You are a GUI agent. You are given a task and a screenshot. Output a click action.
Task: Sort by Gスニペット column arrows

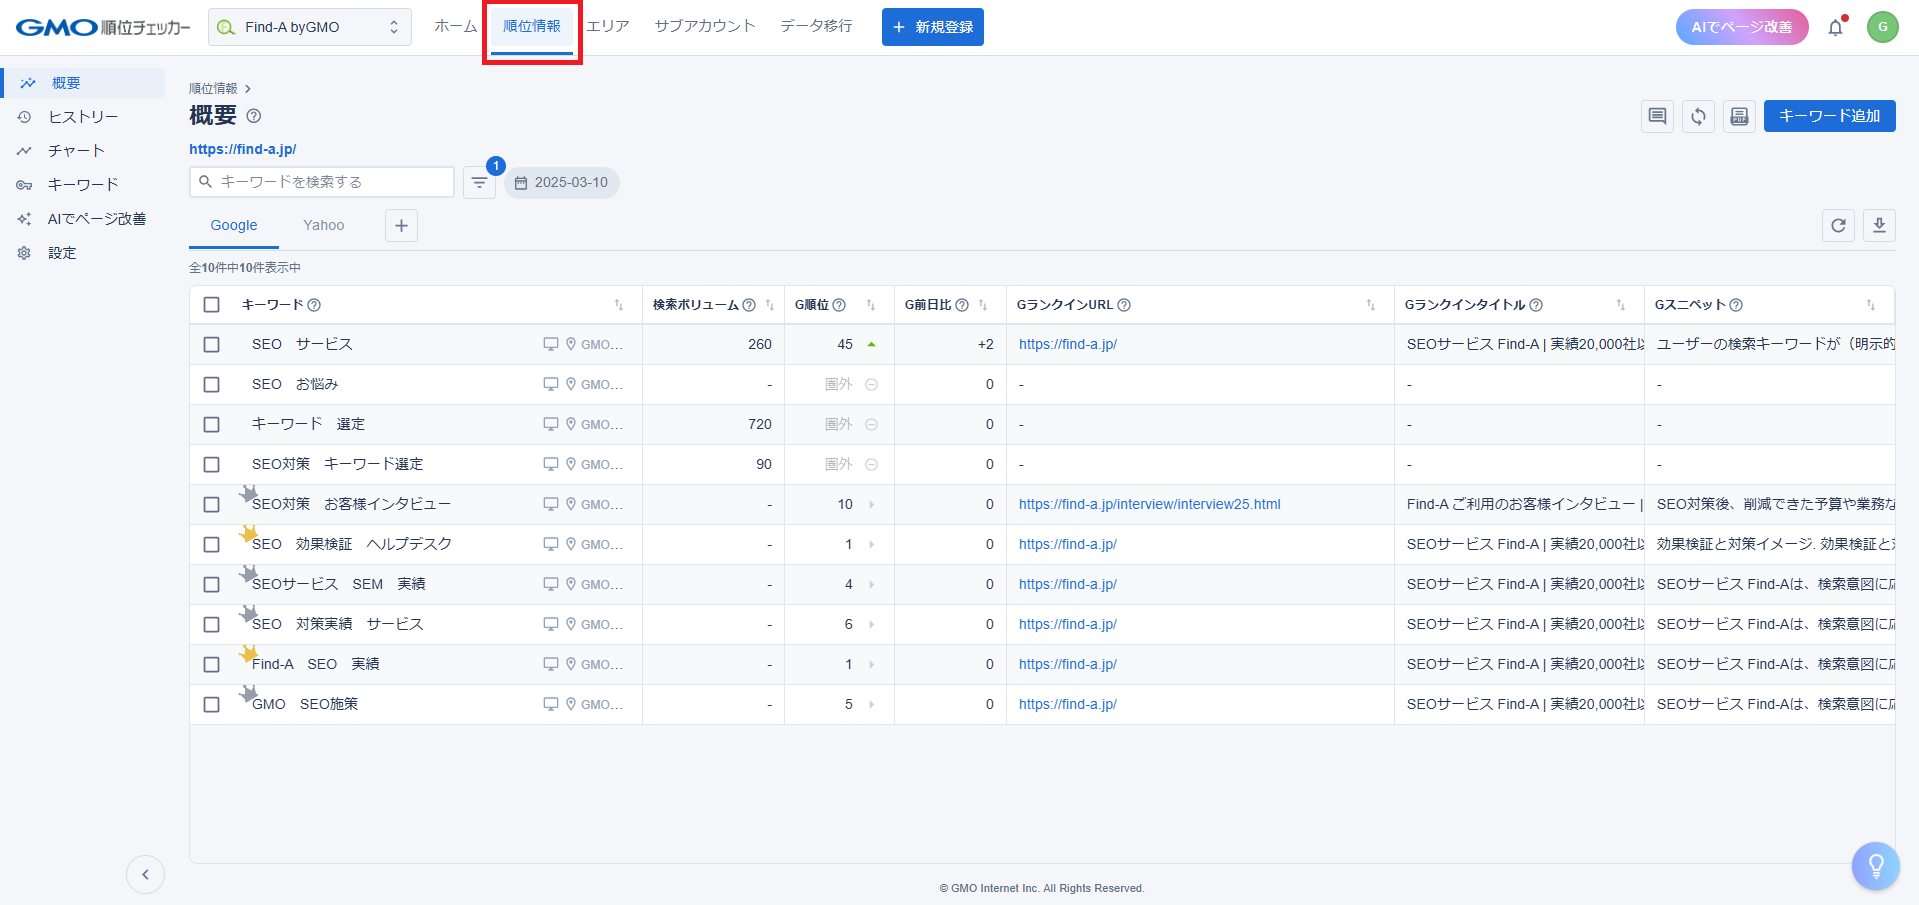click(x=1871, y=305)
